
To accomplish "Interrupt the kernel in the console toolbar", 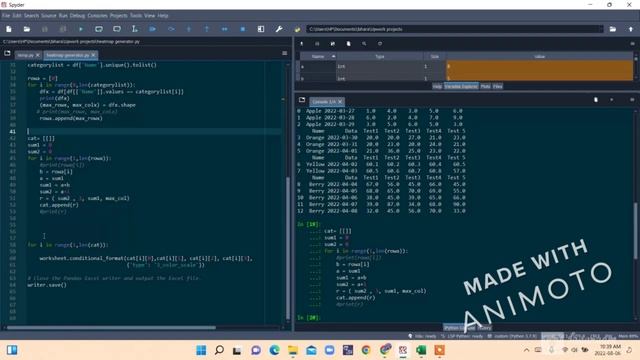I will 611,100.
